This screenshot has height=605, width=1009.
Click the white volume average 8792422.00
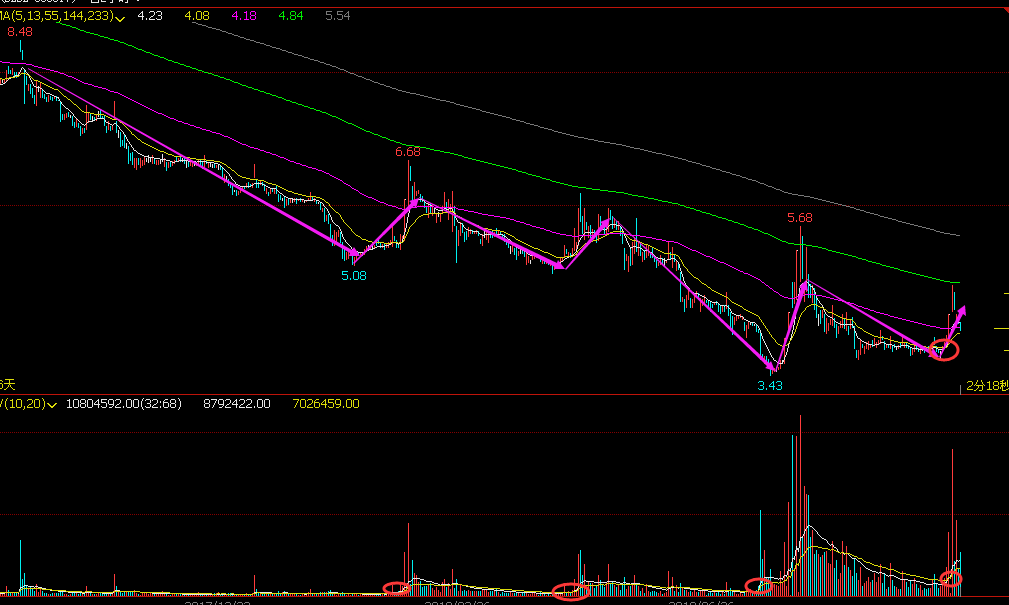coord(237,404)
